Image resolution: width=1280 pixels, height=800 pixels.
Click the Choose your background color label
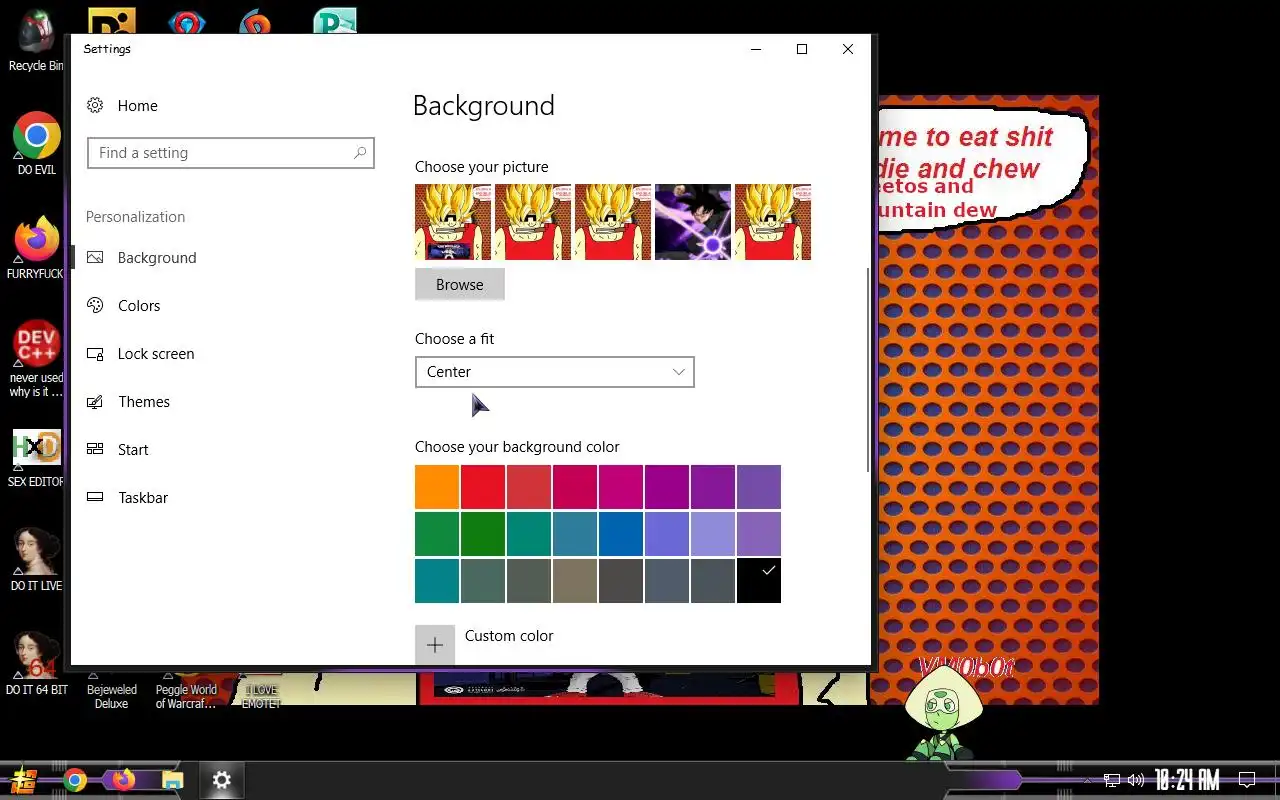(x=517, y=447)
